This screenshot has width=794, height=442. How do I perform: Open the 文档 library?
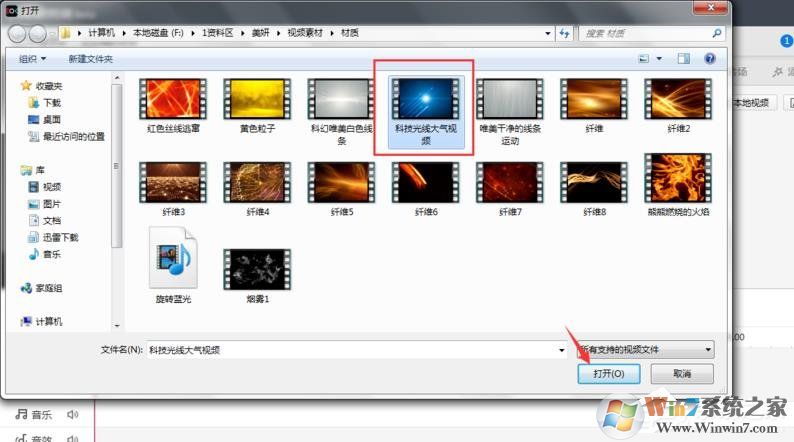click(x=45, y=221)
